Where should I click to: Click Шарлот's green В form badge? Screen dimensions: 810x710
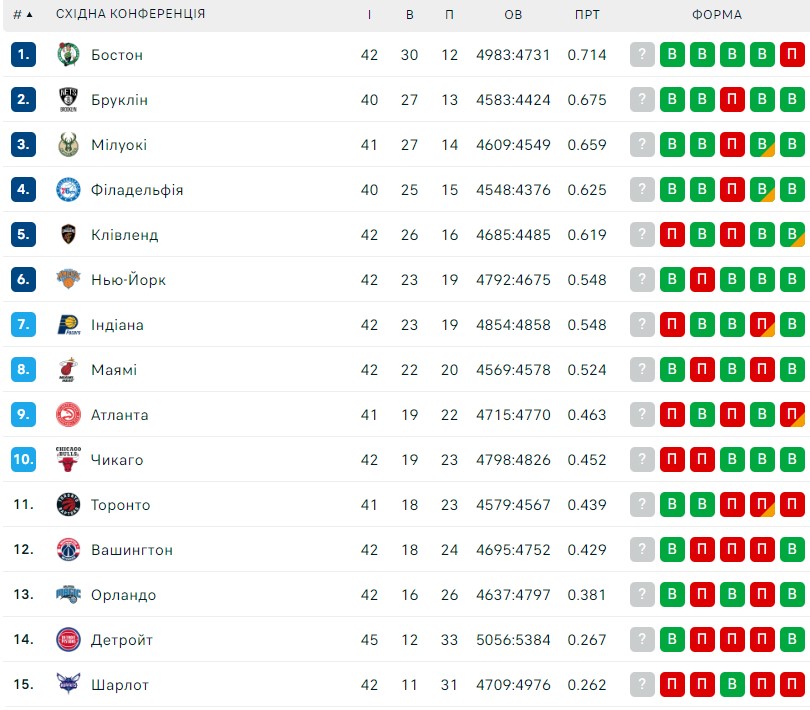732,684
